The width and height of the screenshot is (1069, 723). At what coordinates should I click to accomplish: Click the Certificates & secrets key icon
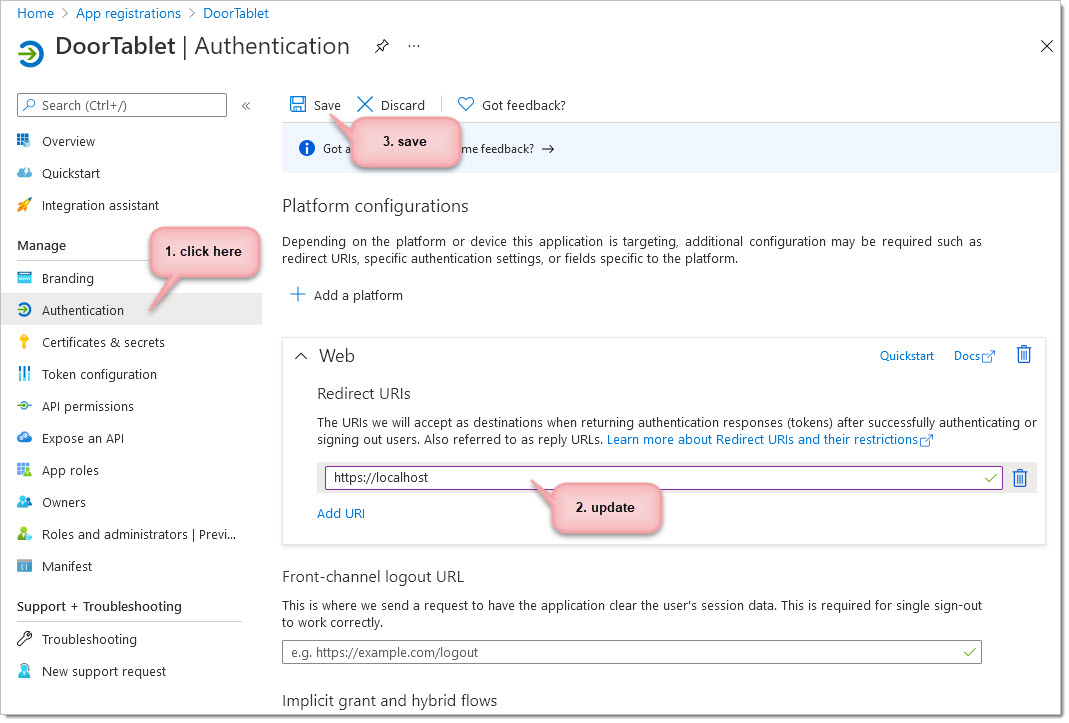tap(24, 342)
